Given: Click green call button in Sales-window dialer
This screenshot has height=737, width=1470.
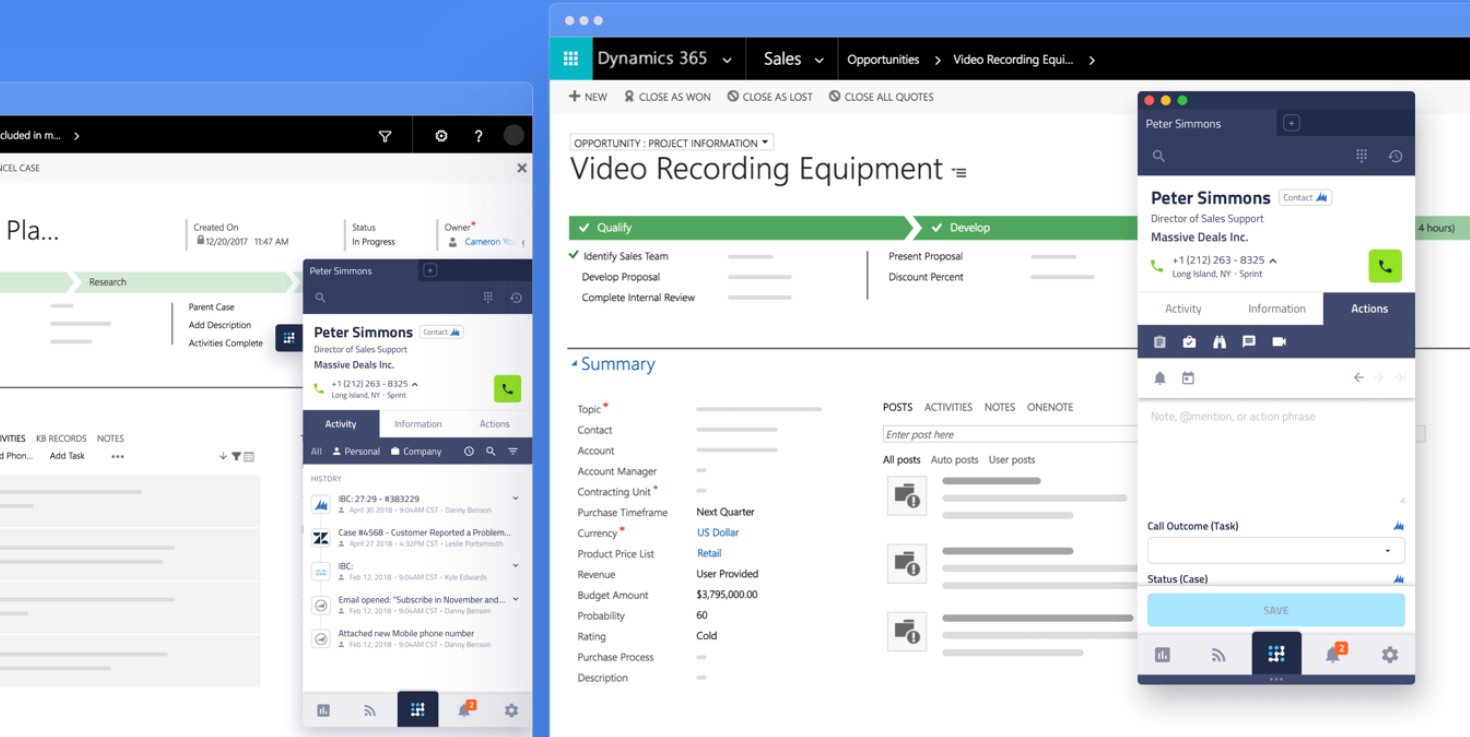Looking at the screenshot, I should click(1385, 266).
